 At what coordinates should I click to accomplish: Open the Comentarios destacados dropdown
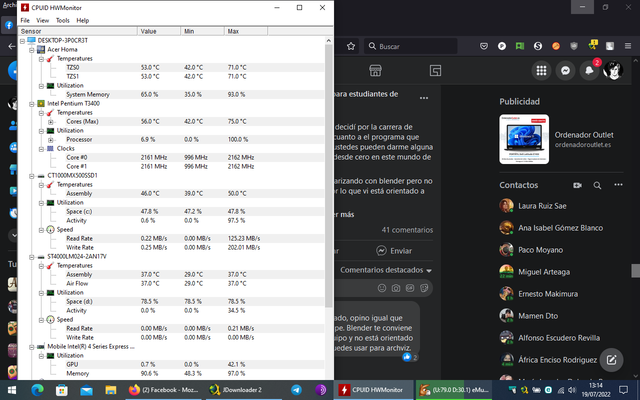click(386, 270)
